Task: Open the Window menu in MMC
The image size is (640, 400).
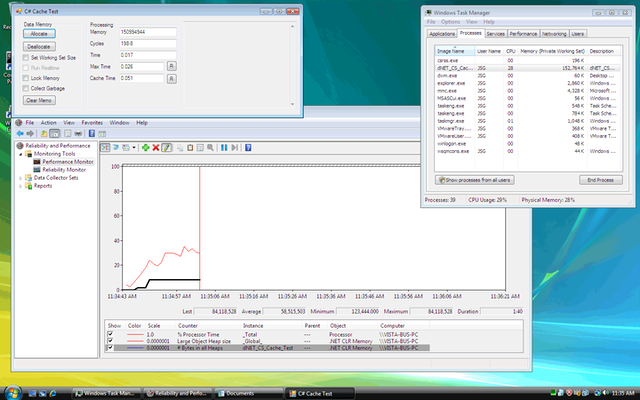Action: tap(119, 122)
